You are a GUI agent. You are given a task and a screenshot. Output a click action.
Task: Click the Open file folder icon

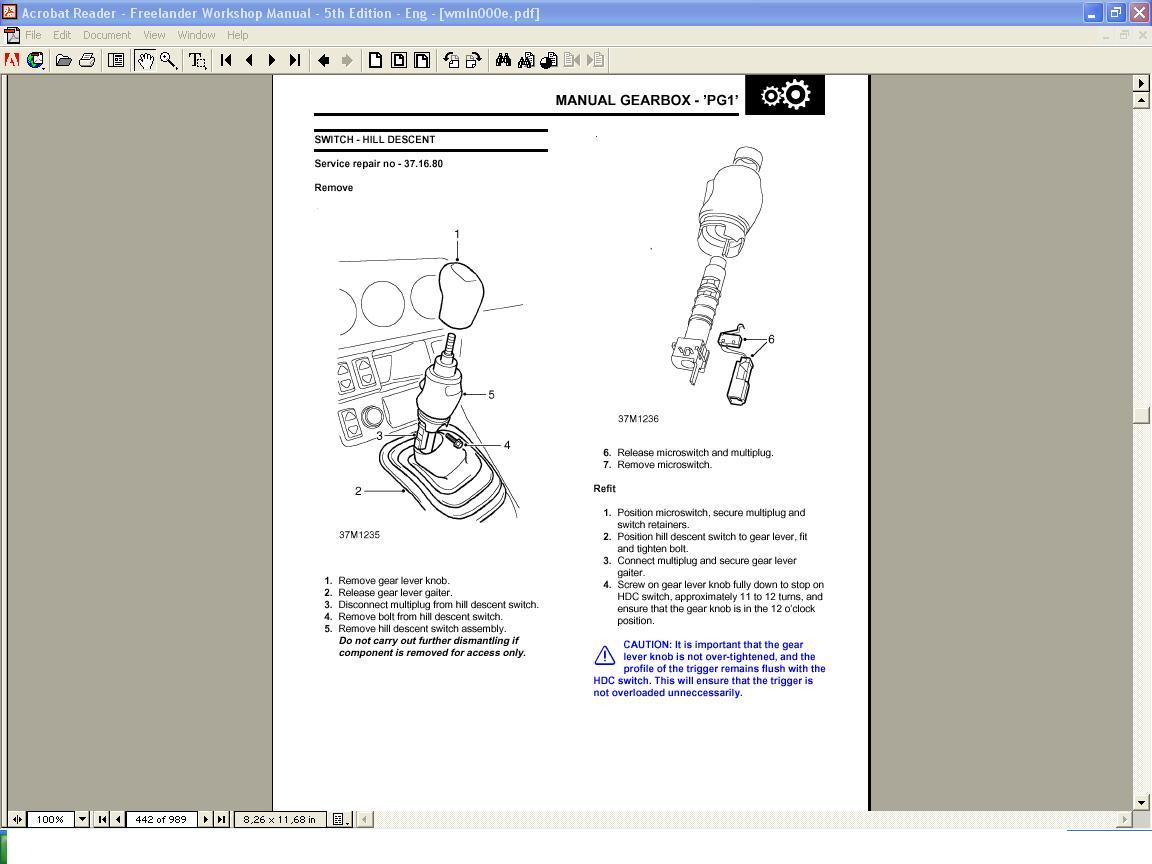point(63,60)
